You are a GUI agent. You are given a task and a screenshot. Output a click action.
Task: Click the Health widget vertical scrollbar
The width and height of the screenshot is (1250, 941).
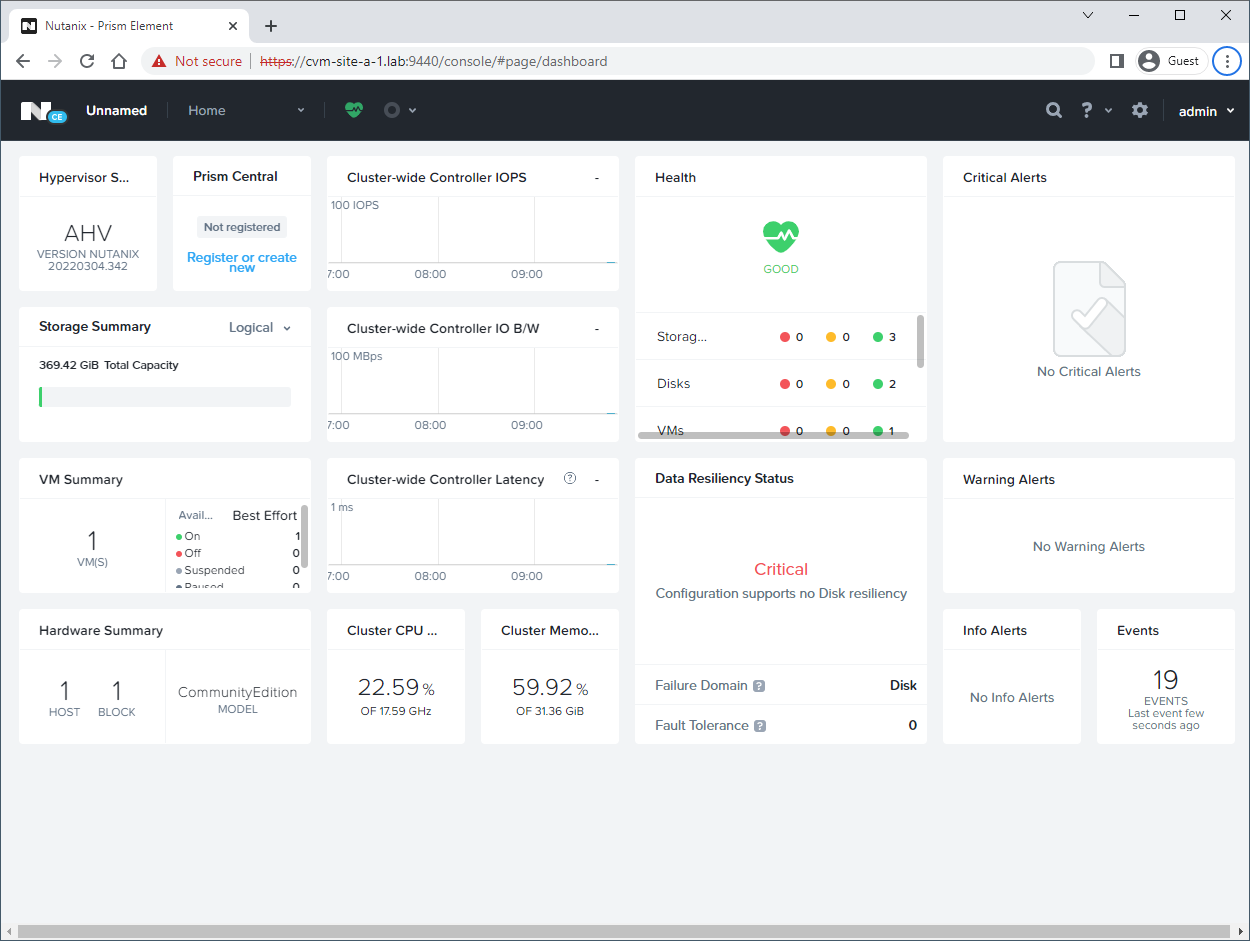(920, 341)
